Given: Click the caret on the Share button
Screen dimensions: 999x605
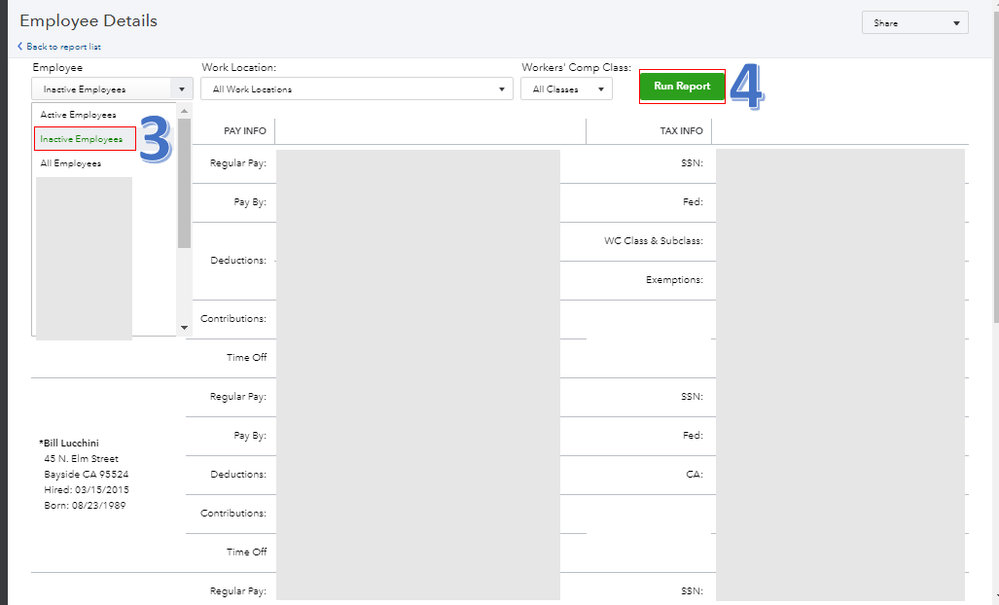Looking at the screenshot, I should pos(956,23).
